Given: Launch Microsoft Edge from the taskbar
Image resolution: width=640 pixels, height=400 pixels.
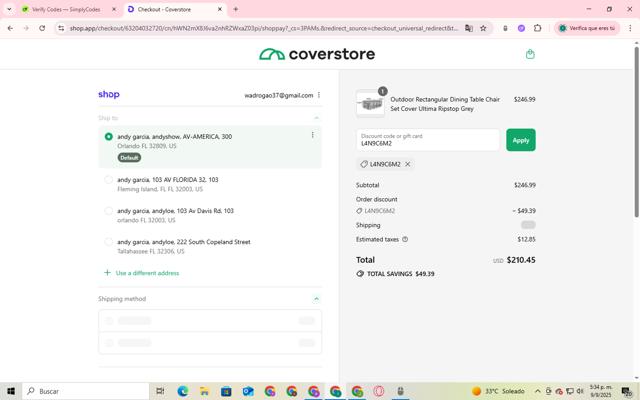Looking at the screenshot, I should point(182,391).
